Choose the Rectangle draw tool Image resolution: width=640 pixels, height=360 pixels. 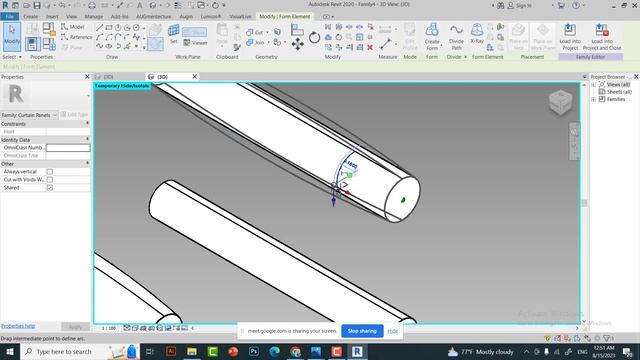point(109,28)
